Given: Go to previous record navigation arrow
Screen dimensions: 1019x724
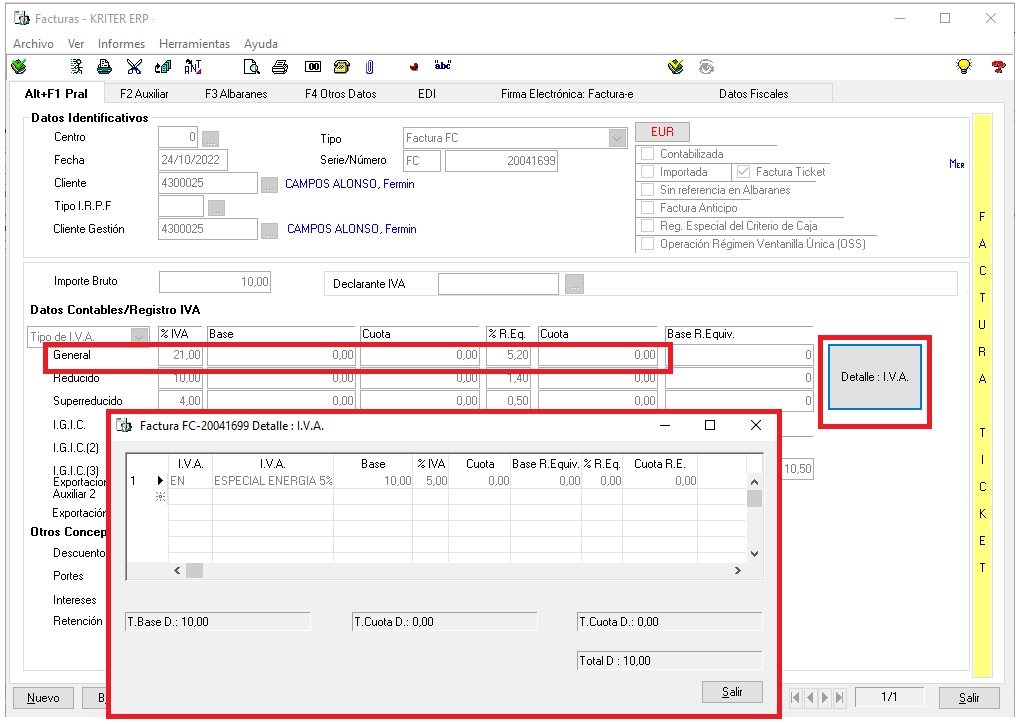Looking at the screenshot, I should [810, 697].
